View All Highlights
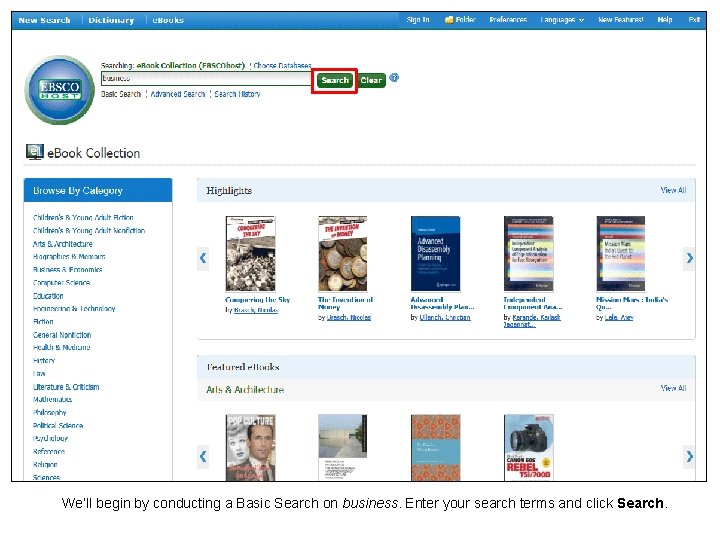Image resolution: width=720 pixels, height=540 pixels. tap(673, 190)
